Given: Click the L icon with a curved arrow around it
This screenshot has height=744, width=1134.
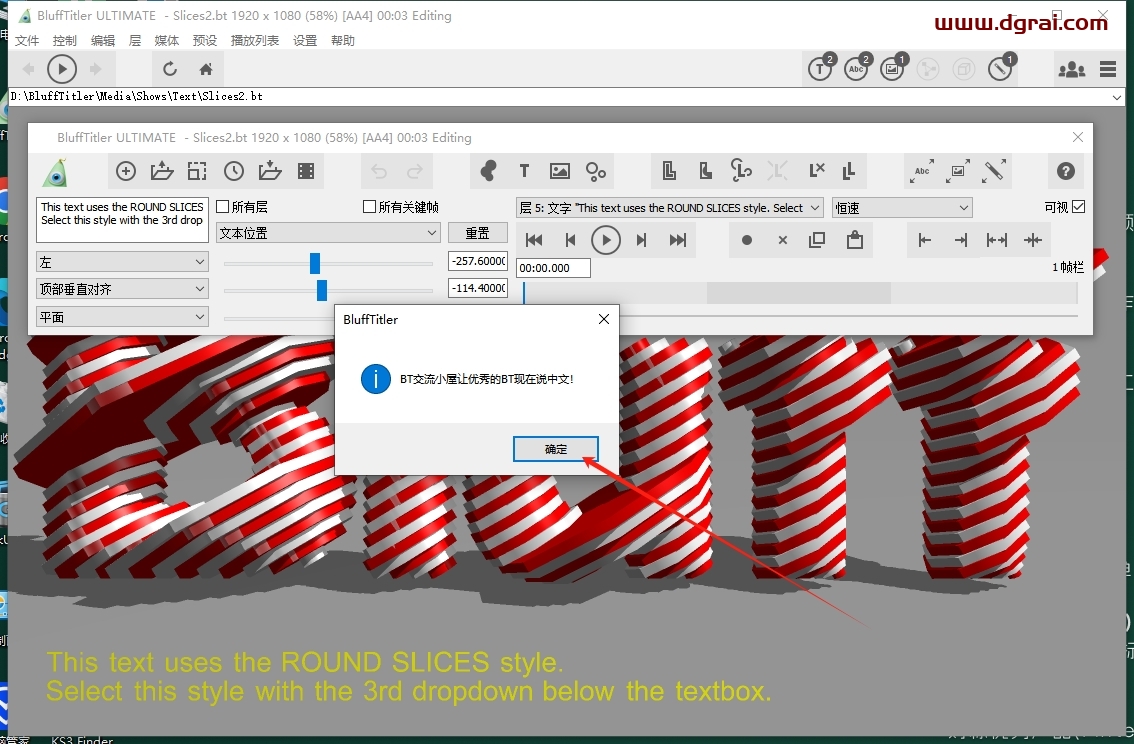Looking at the screenshot, I should [x=741, y=171].
